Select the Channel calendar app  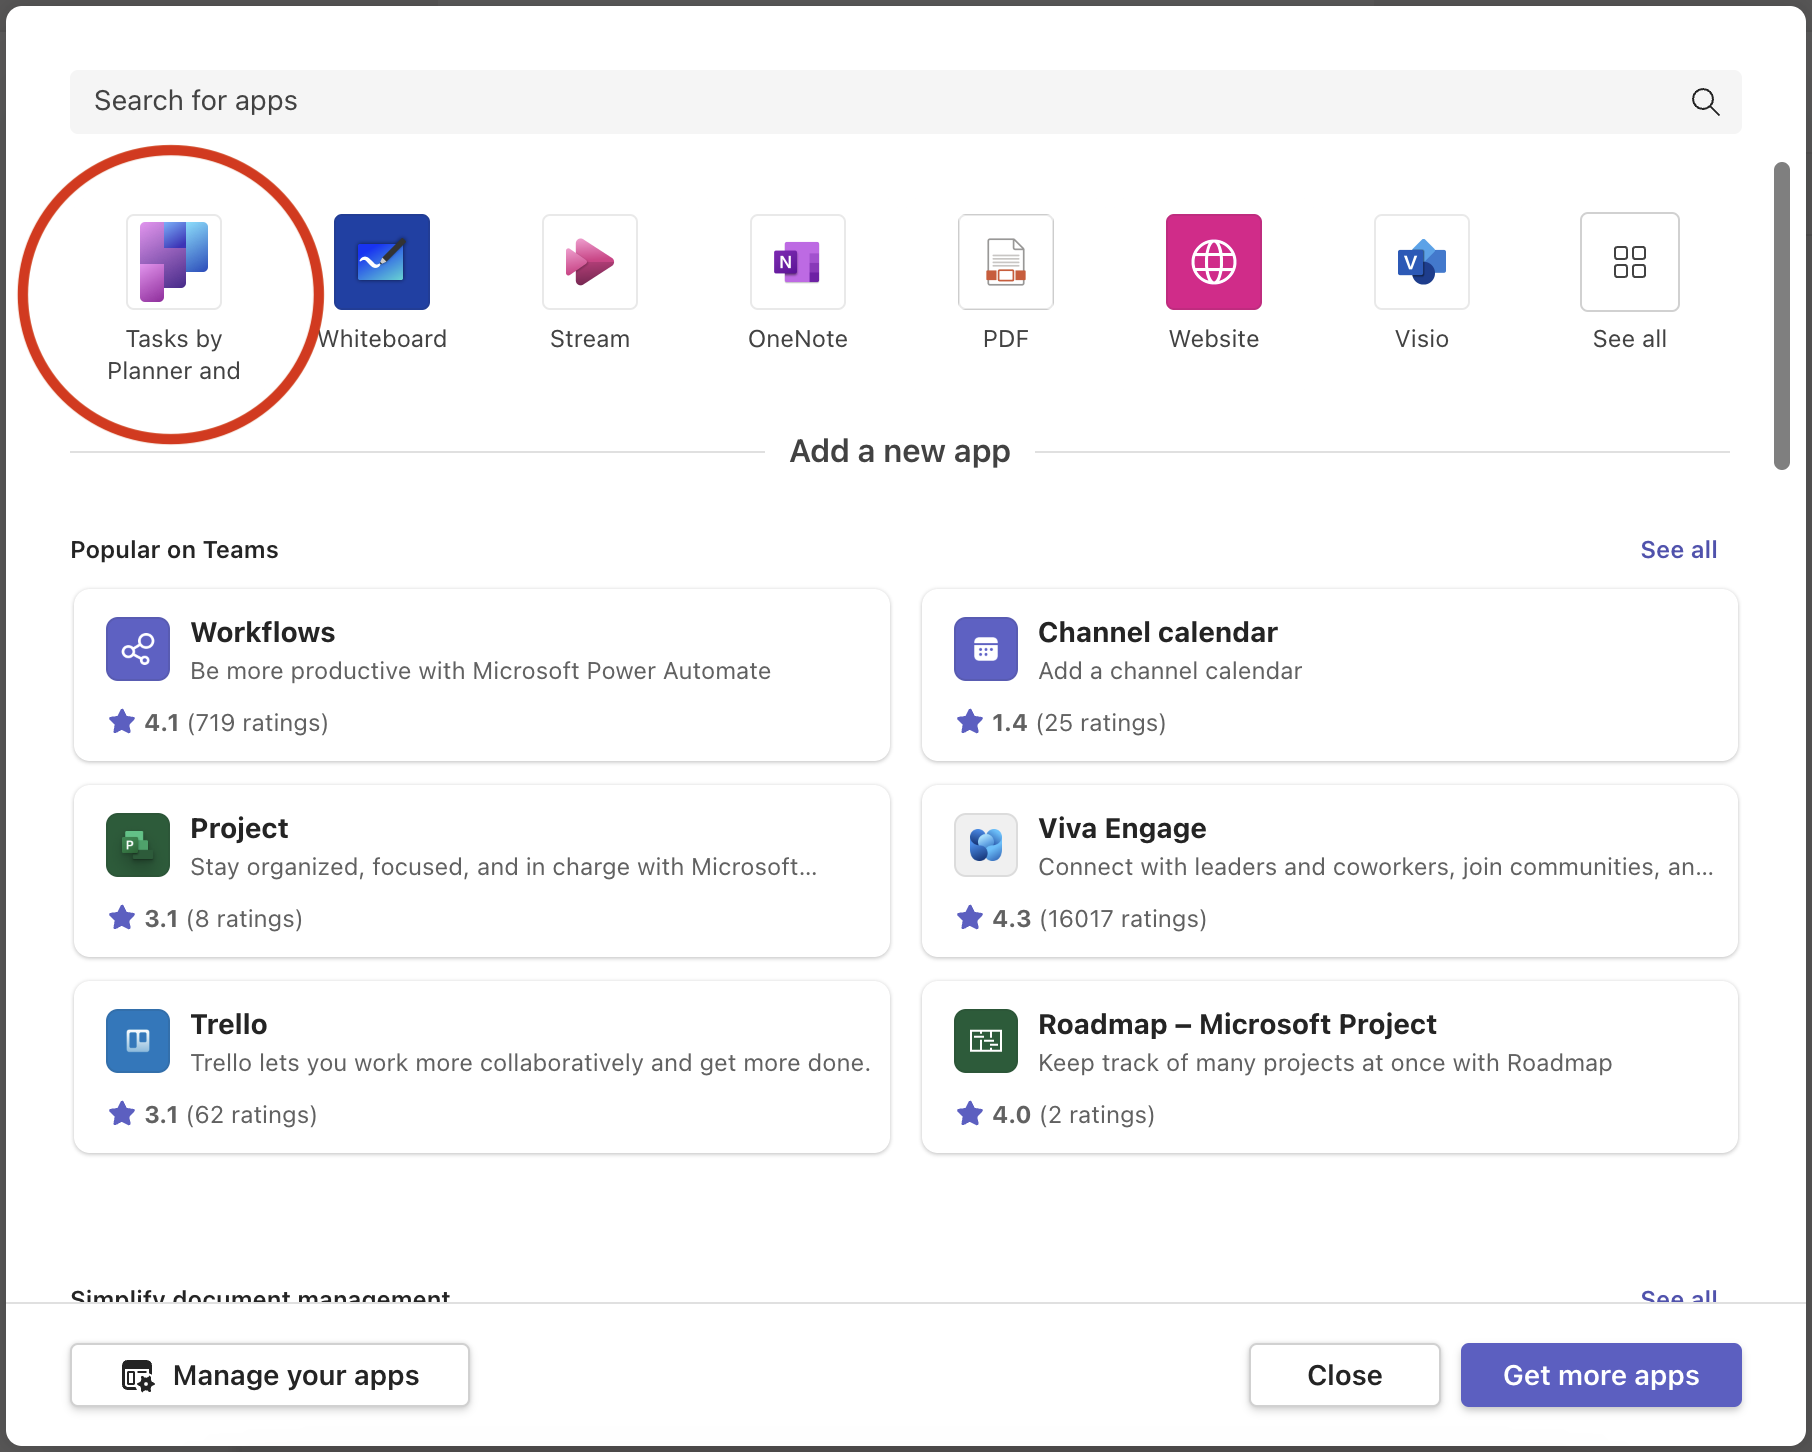coord(1329,675)
